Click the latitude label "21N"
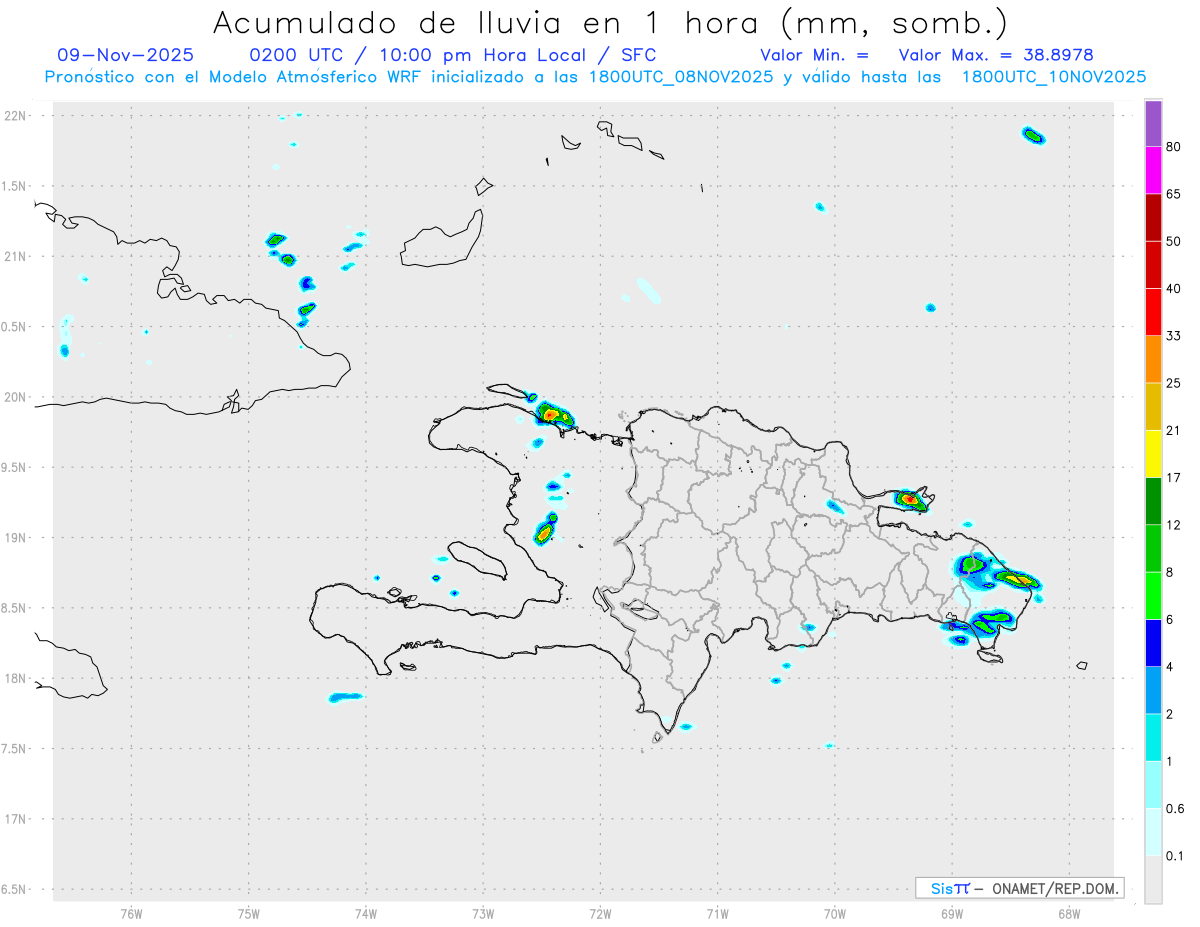Screen dimensions: 1200x927 (x=16, y=256)
